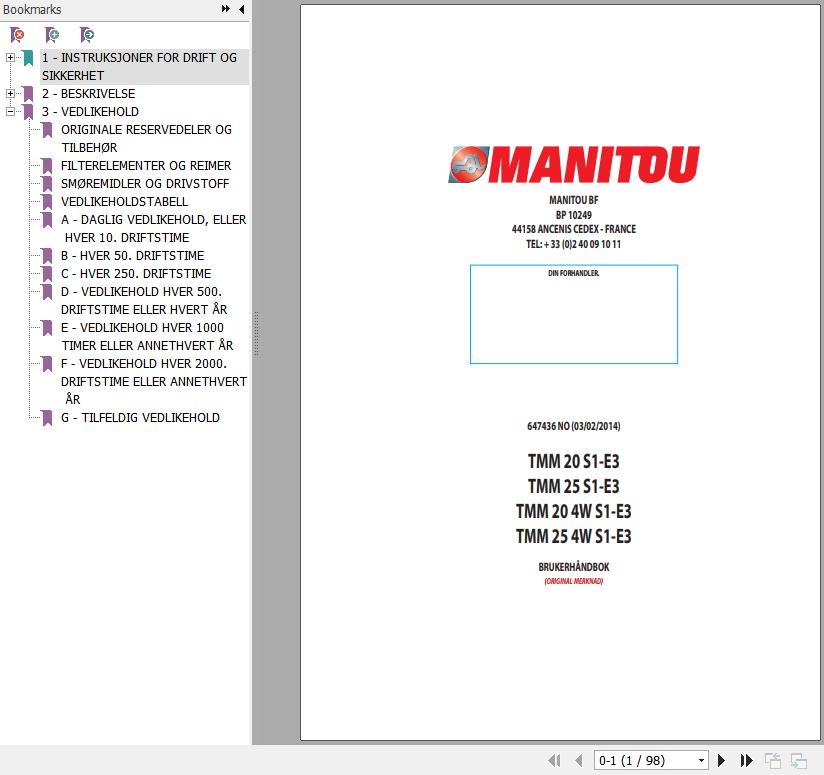The image size is (824, 775).
Task: Click the rename bookmark icon
Action: 87,35
